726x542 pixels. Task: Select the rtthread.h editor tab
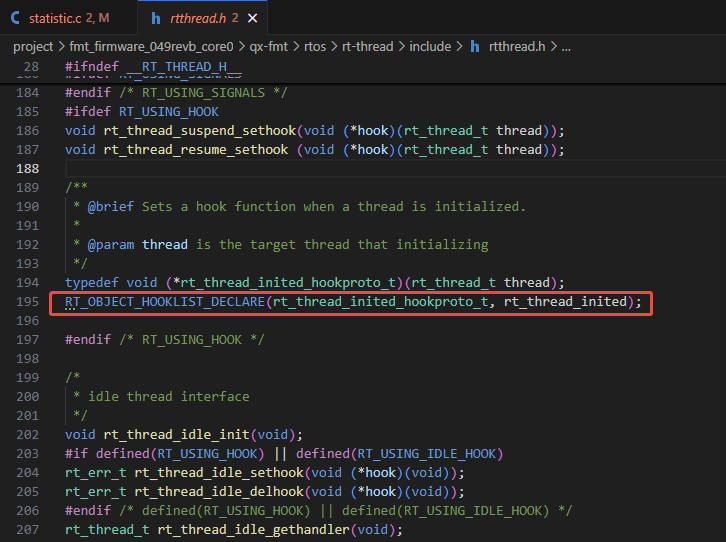coord(202,18)
